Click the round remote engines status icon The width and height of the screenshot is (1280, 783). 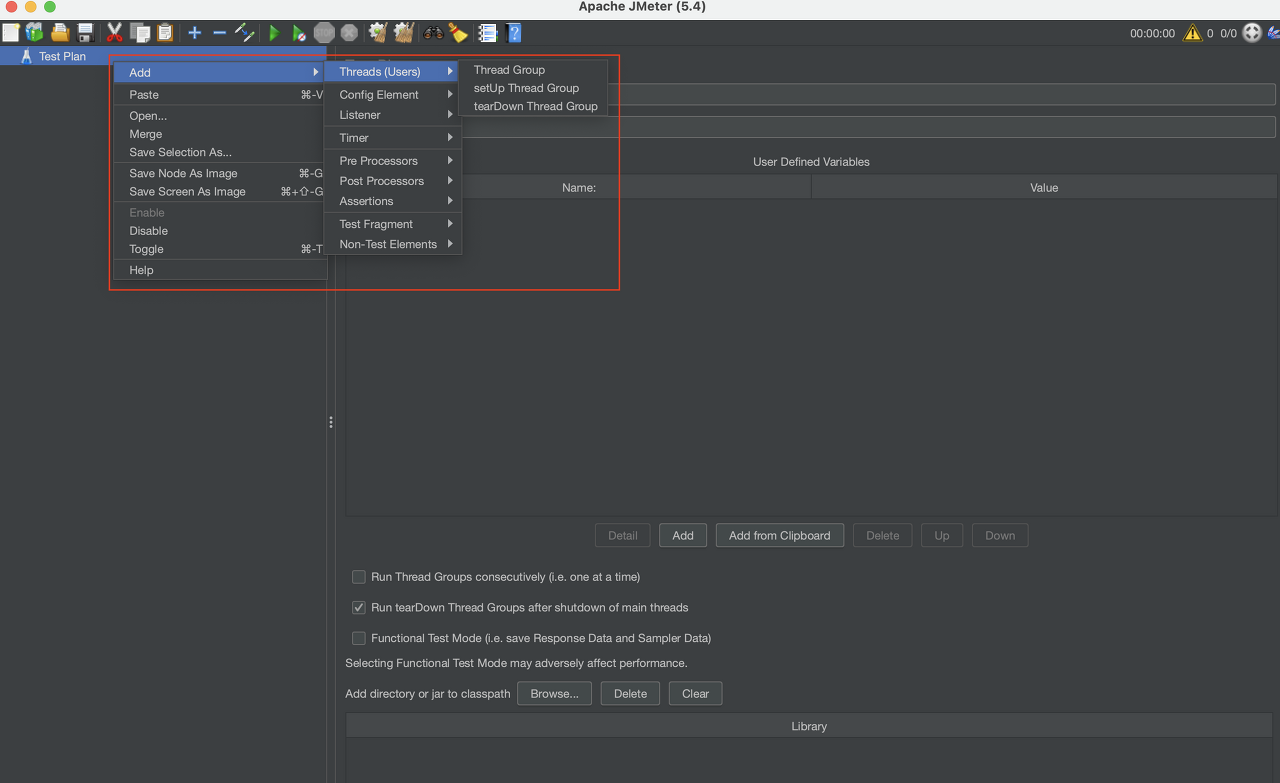pos(1252,33)
